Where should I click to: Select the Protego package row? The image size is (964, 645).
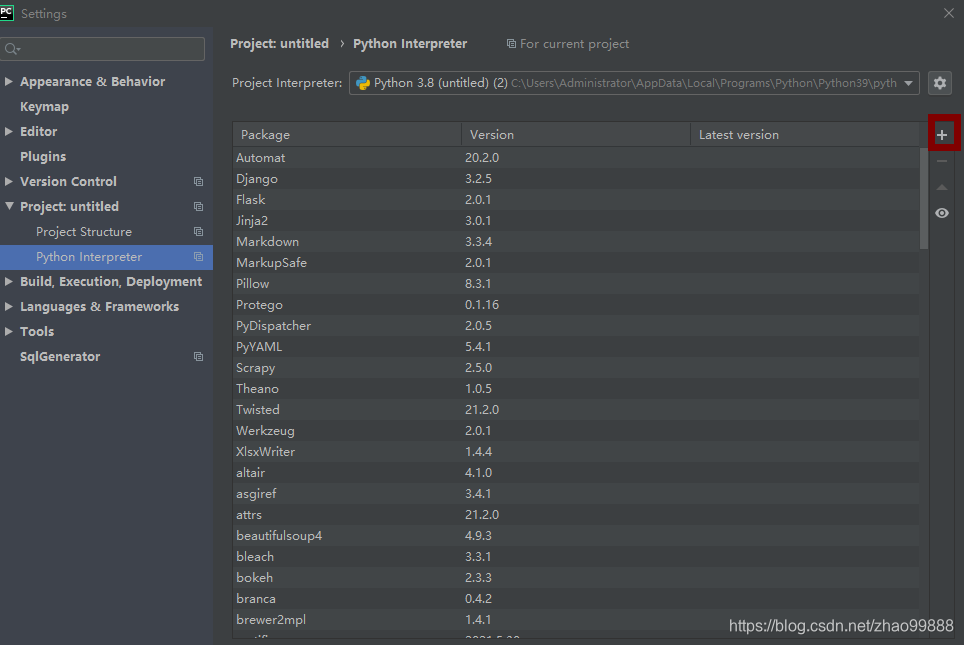(x=576, y=304)
